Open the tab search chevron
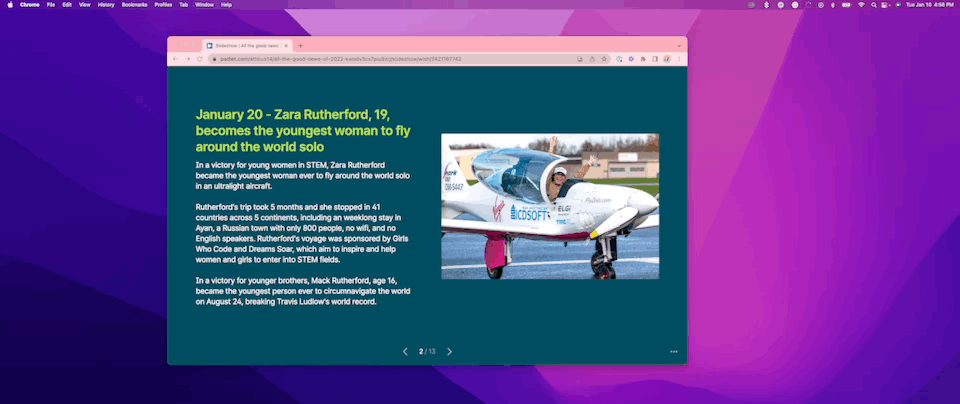 pos(678,45)
